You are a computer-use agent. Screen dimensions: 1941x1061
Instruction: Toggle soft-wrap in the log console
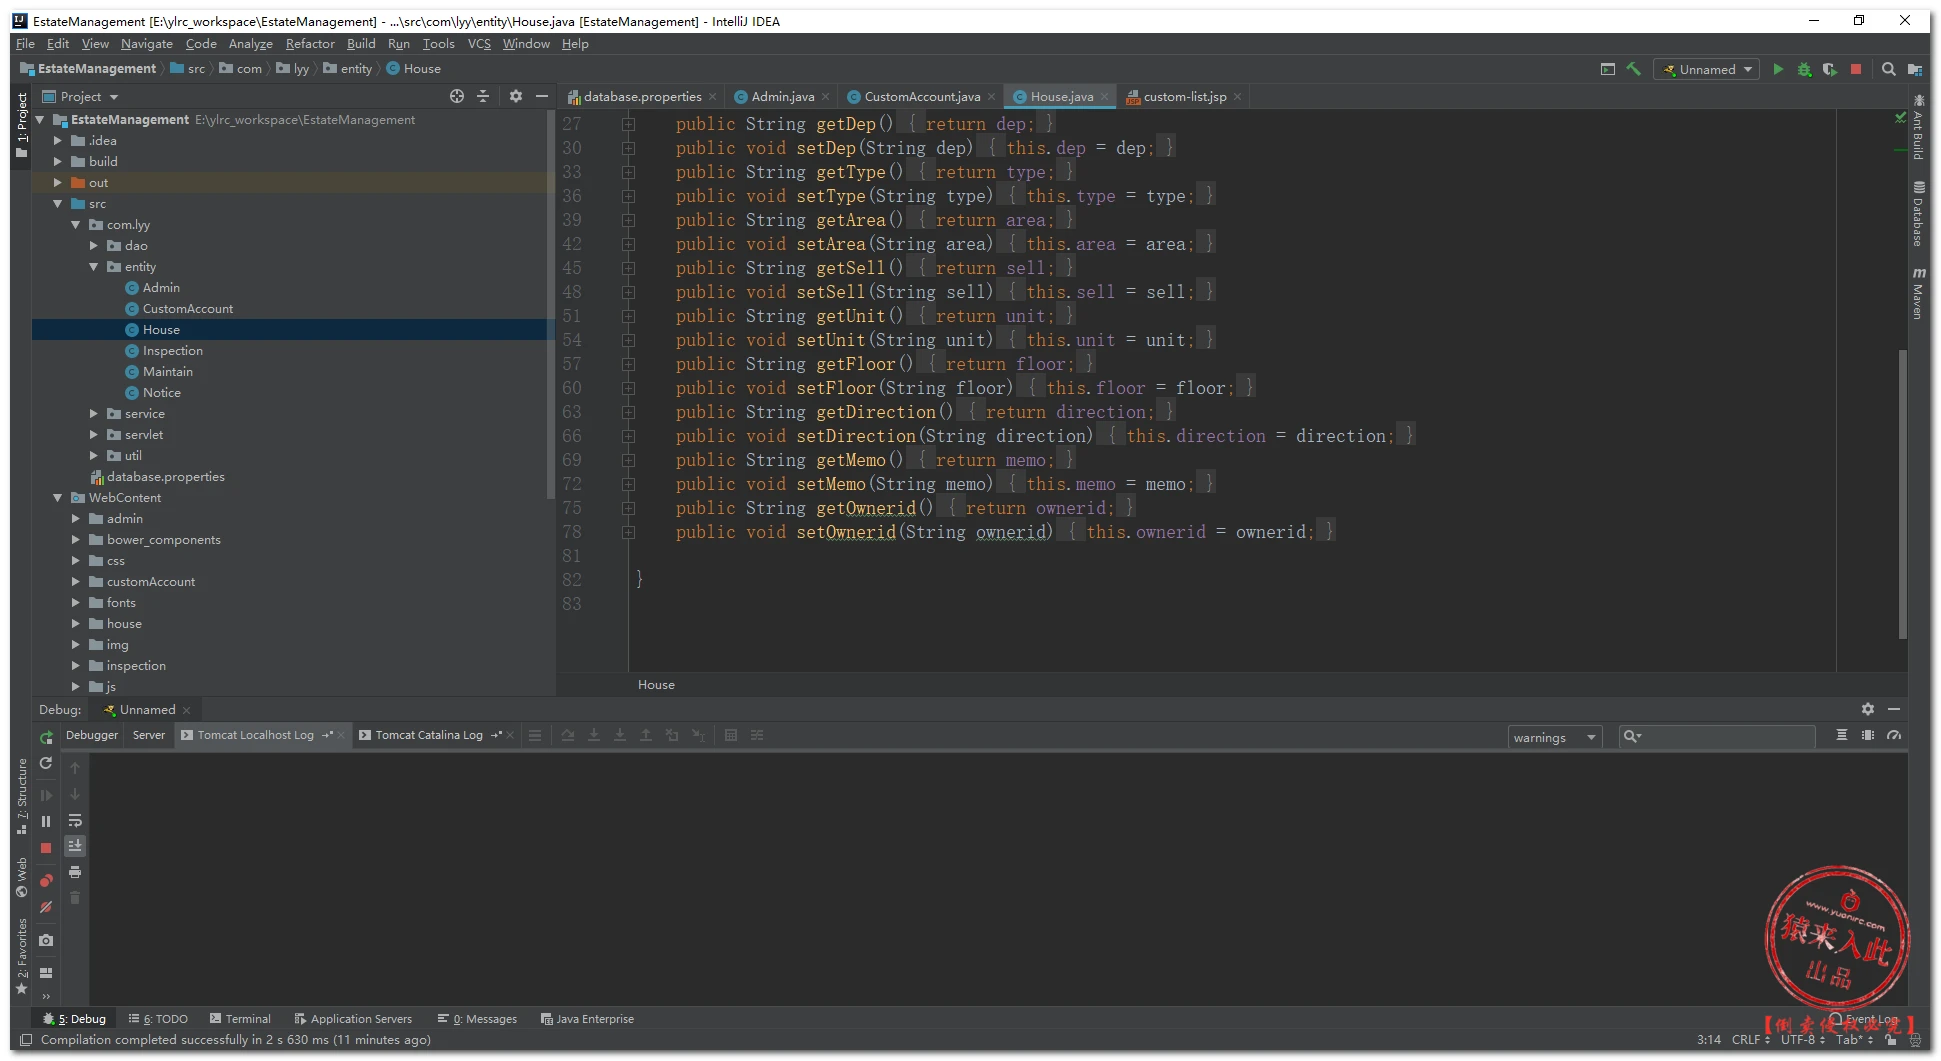pos(75,820)
